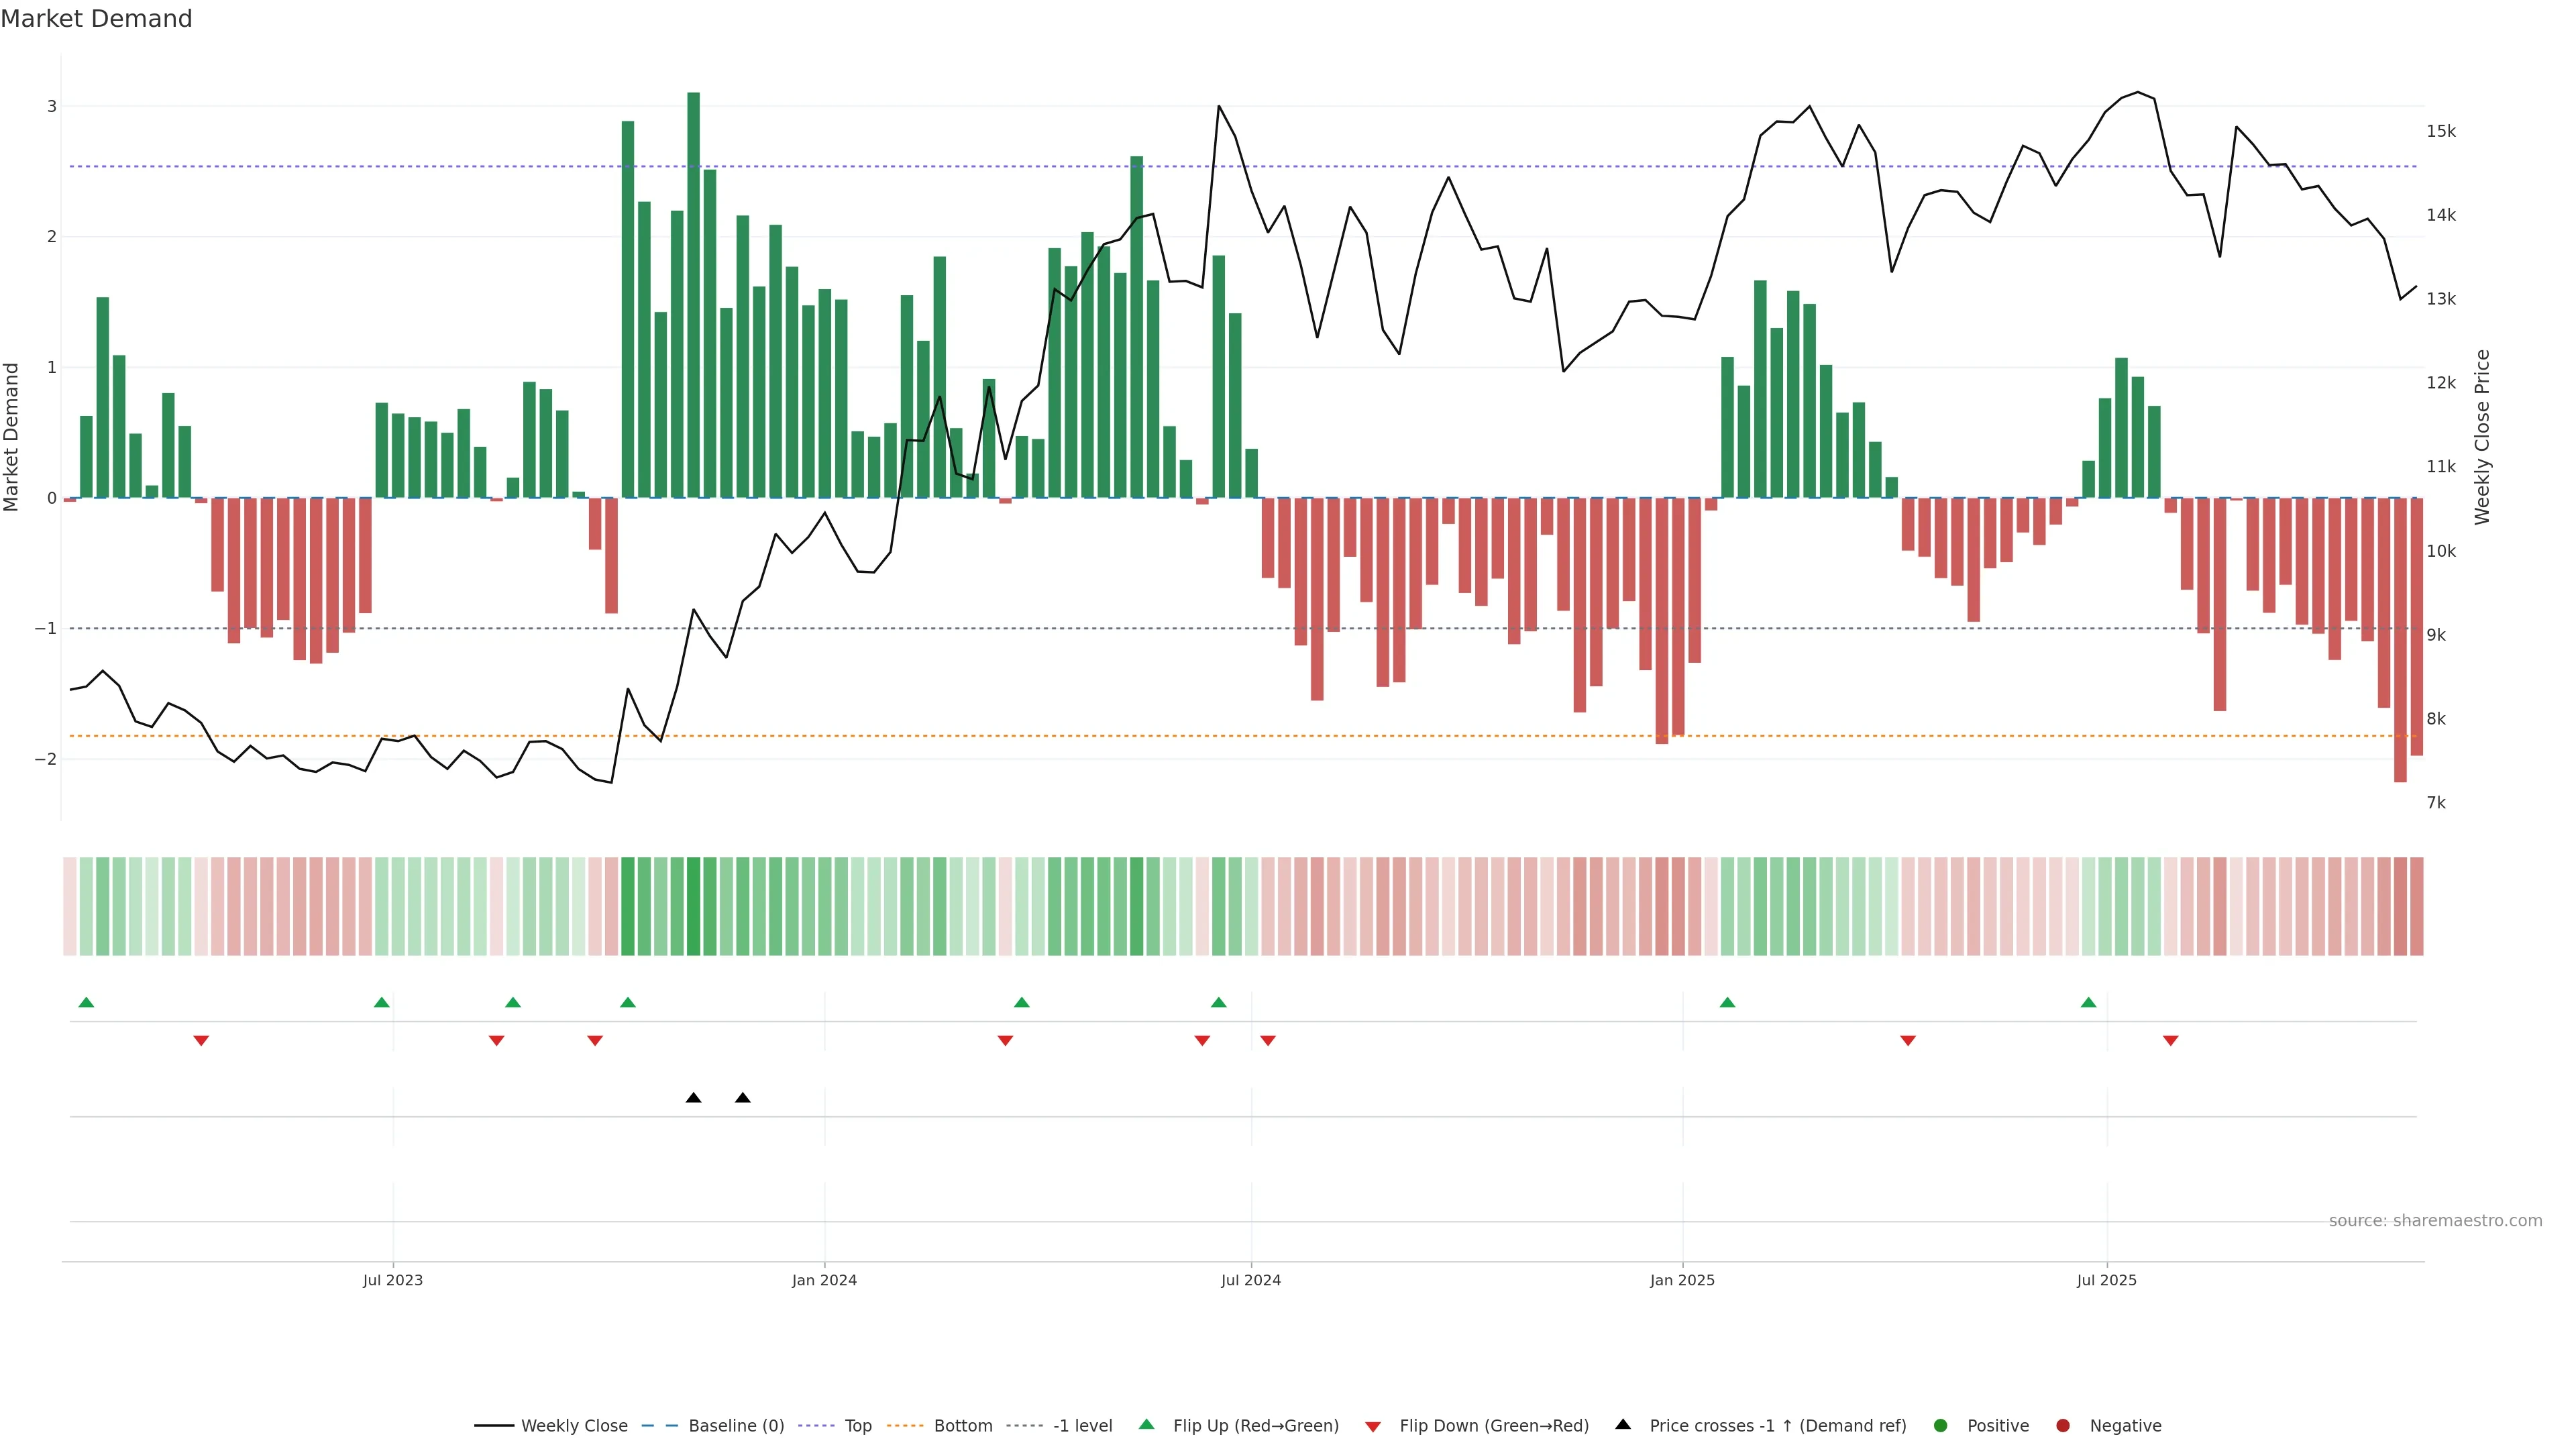The image size is (2576, 1449).
Task: Click the darkest green heatmap cell
Action: coord(693,906)
